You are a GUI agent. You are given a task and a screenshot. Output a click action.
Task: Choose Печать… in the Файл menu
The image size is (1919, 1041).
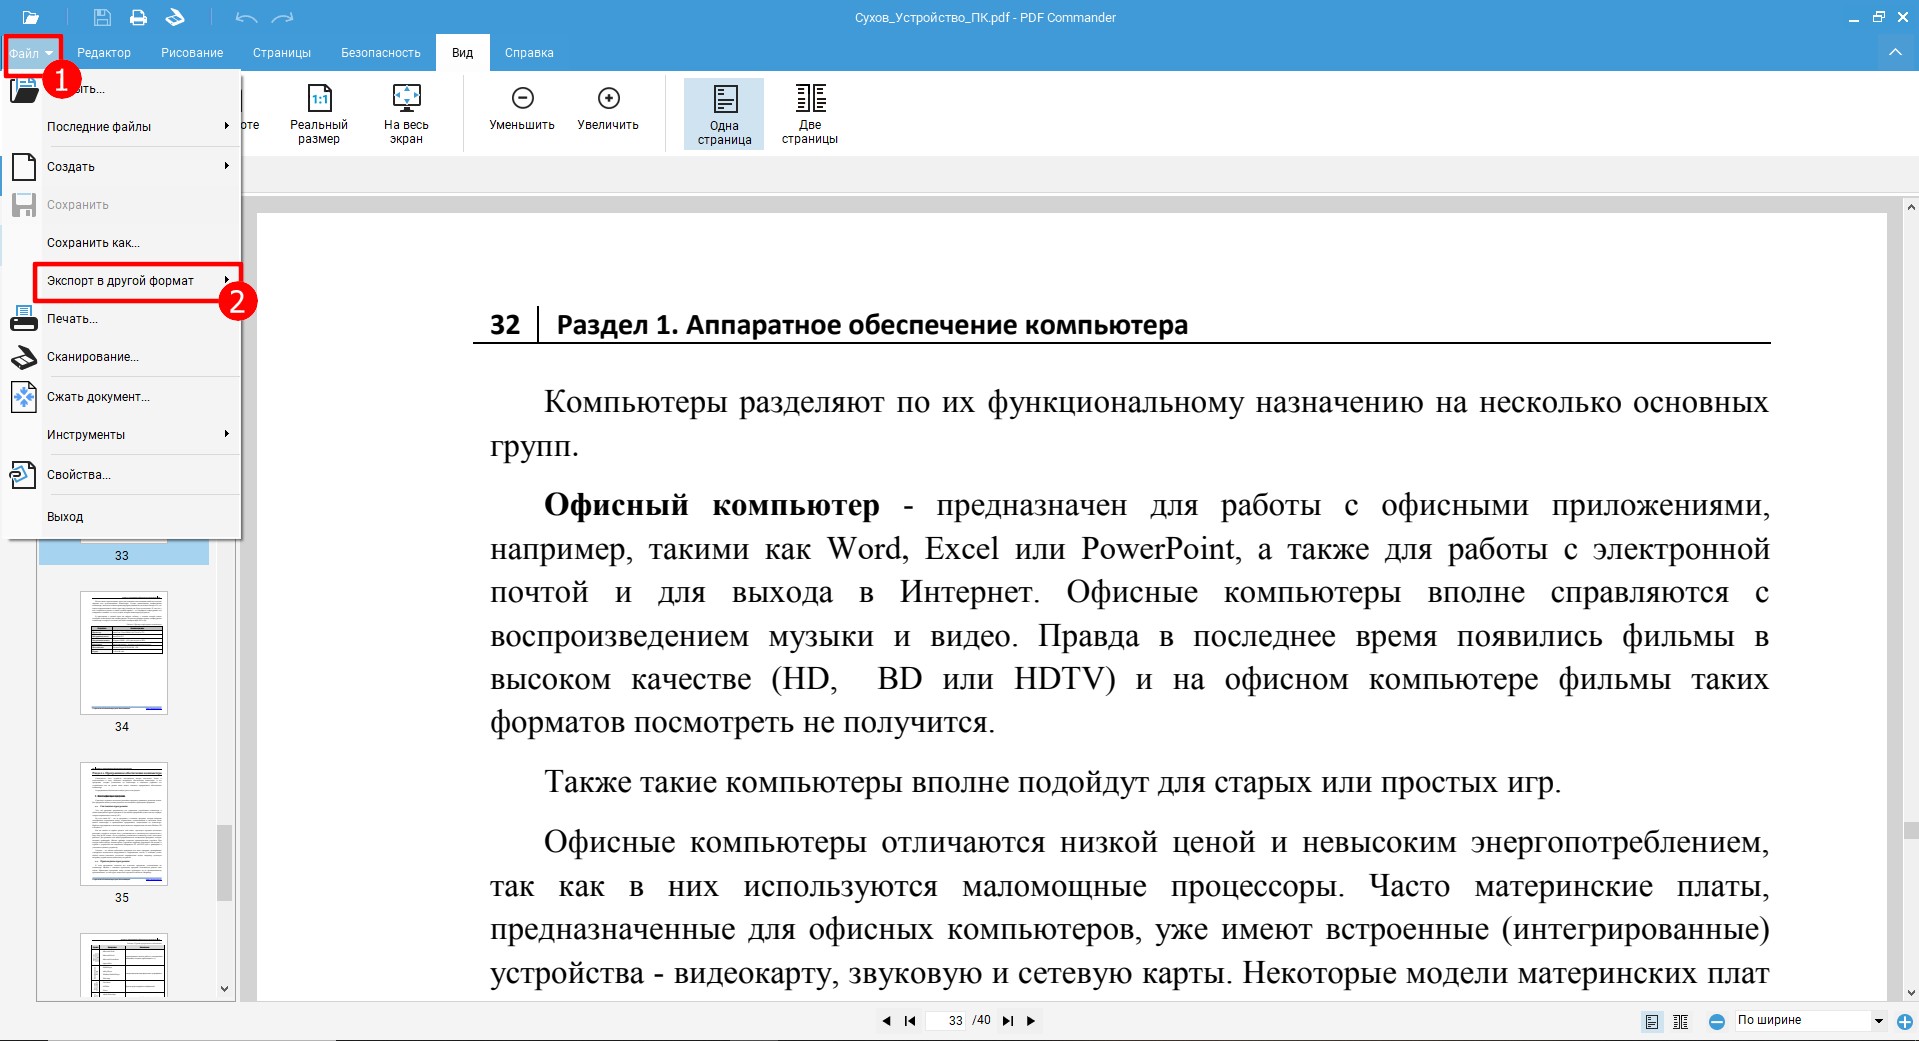pyautogui.click(x=123, y=319)
